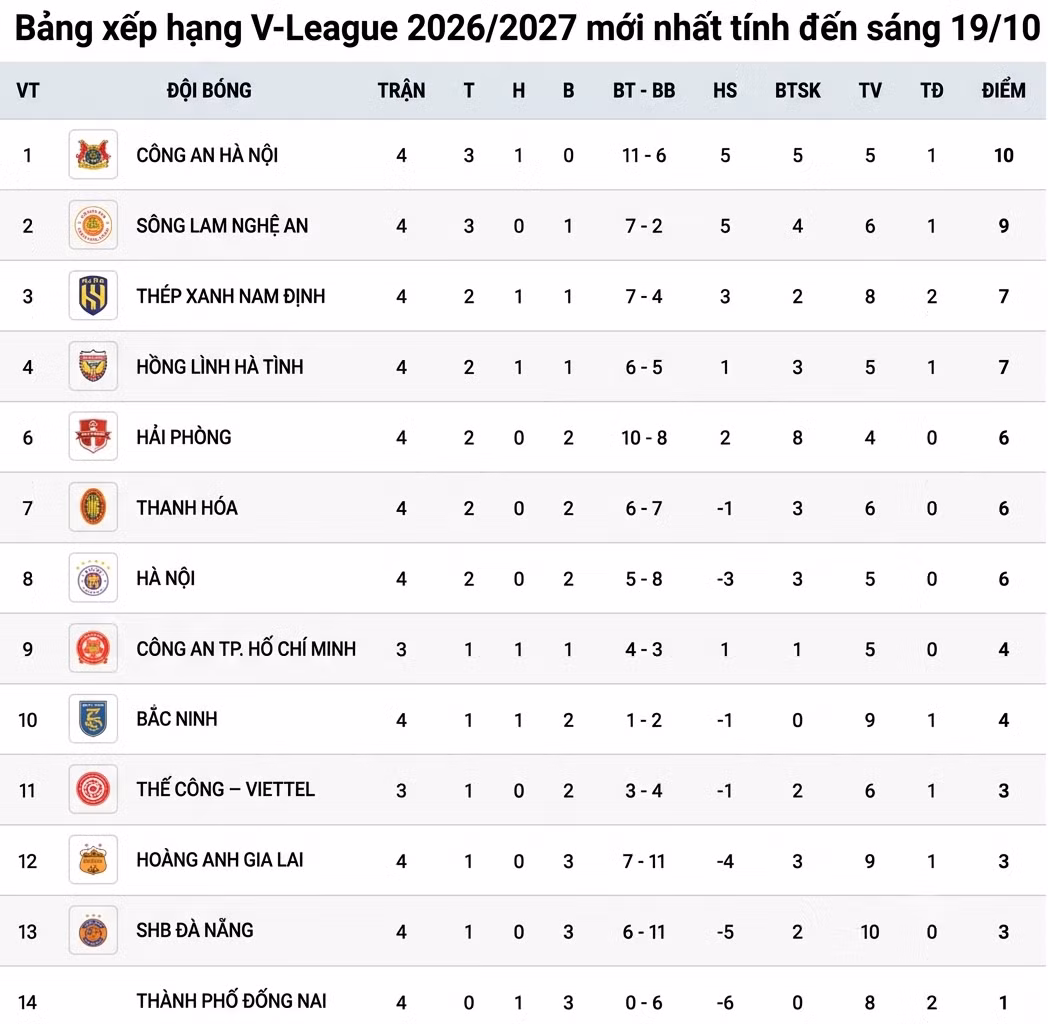1048x1024 pixels.
Task: Click the Hà Nội club emblem
Action: (x=93, y=578)
